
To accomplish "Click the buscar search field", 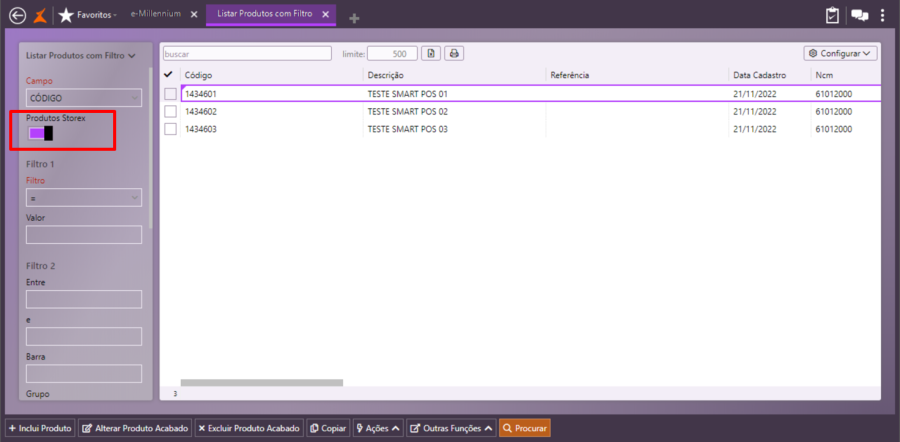I will click(x=247, y=53).
